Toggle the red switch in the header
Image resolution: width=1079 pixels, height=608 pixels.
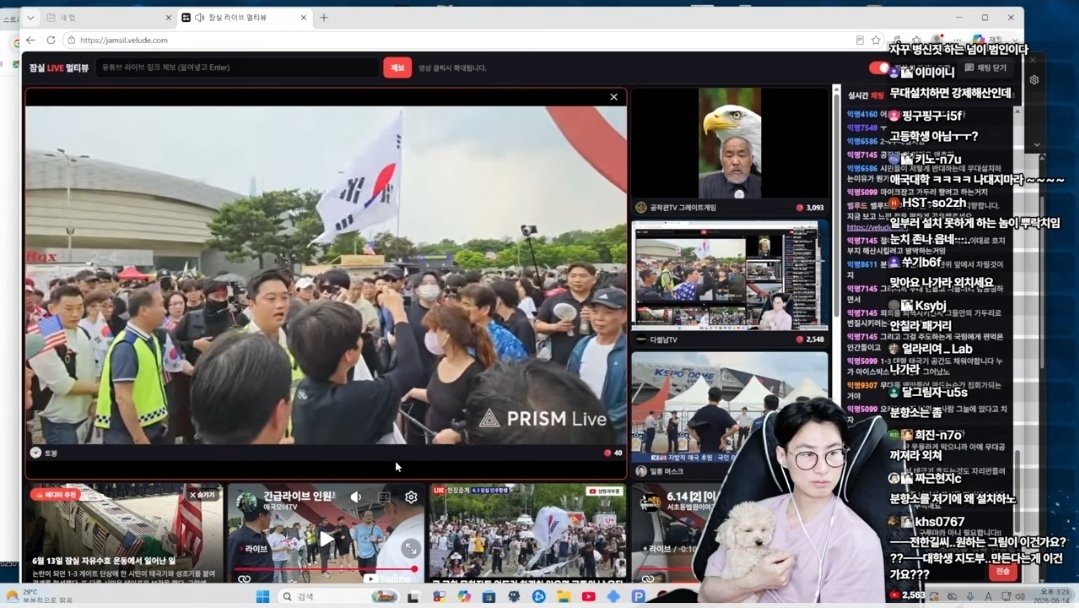879,67
